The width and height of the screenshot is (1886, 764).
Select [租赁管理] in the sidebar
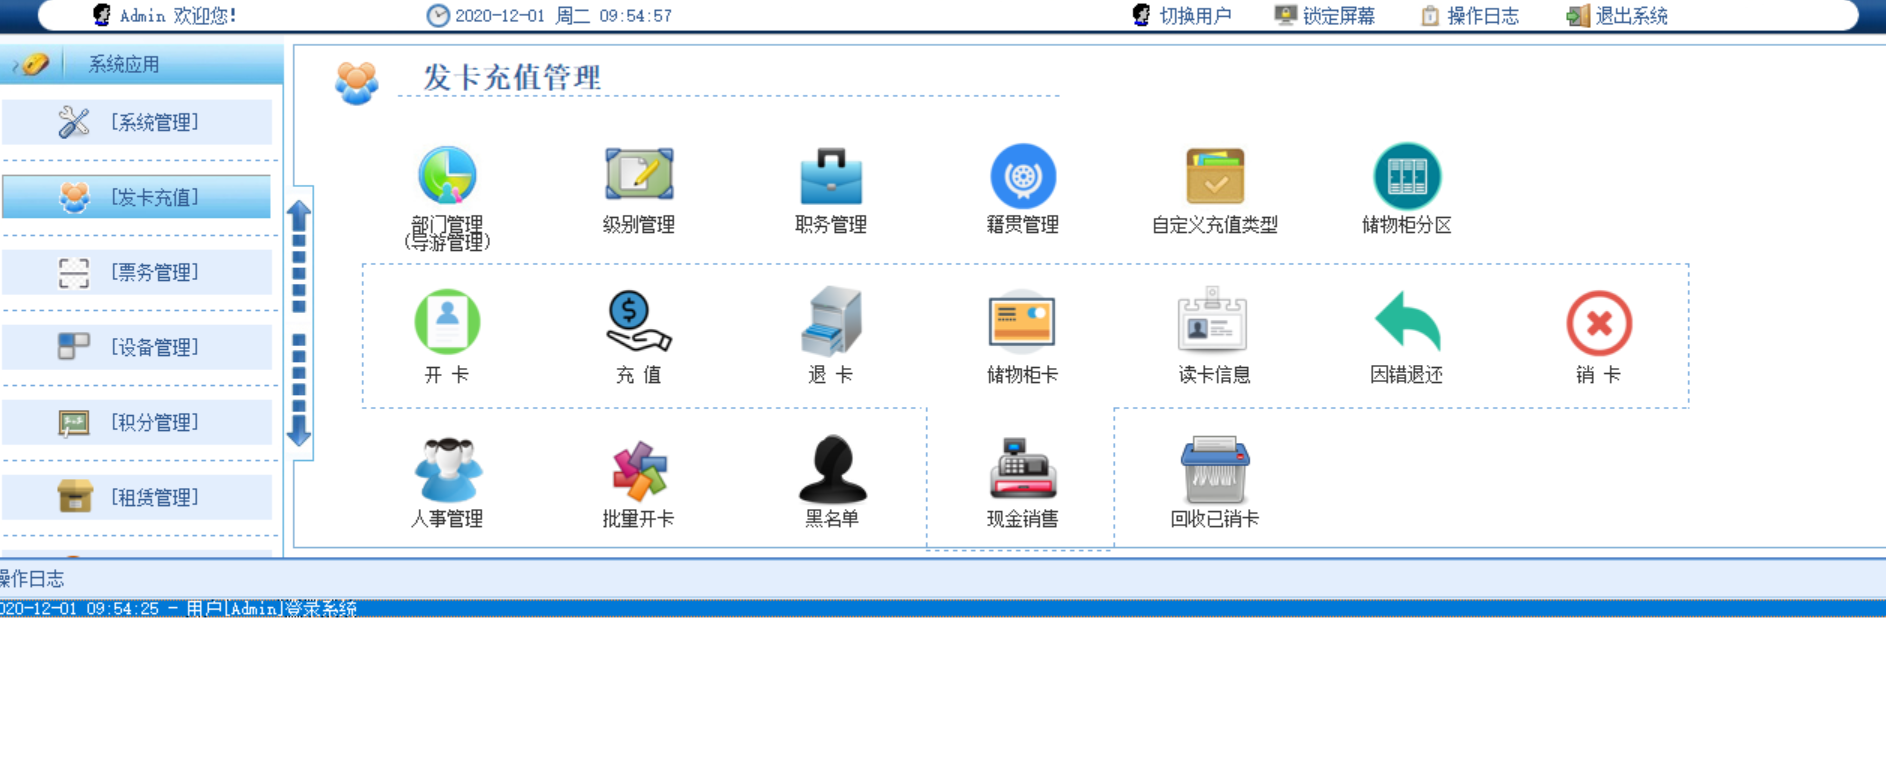coord(137,497)
